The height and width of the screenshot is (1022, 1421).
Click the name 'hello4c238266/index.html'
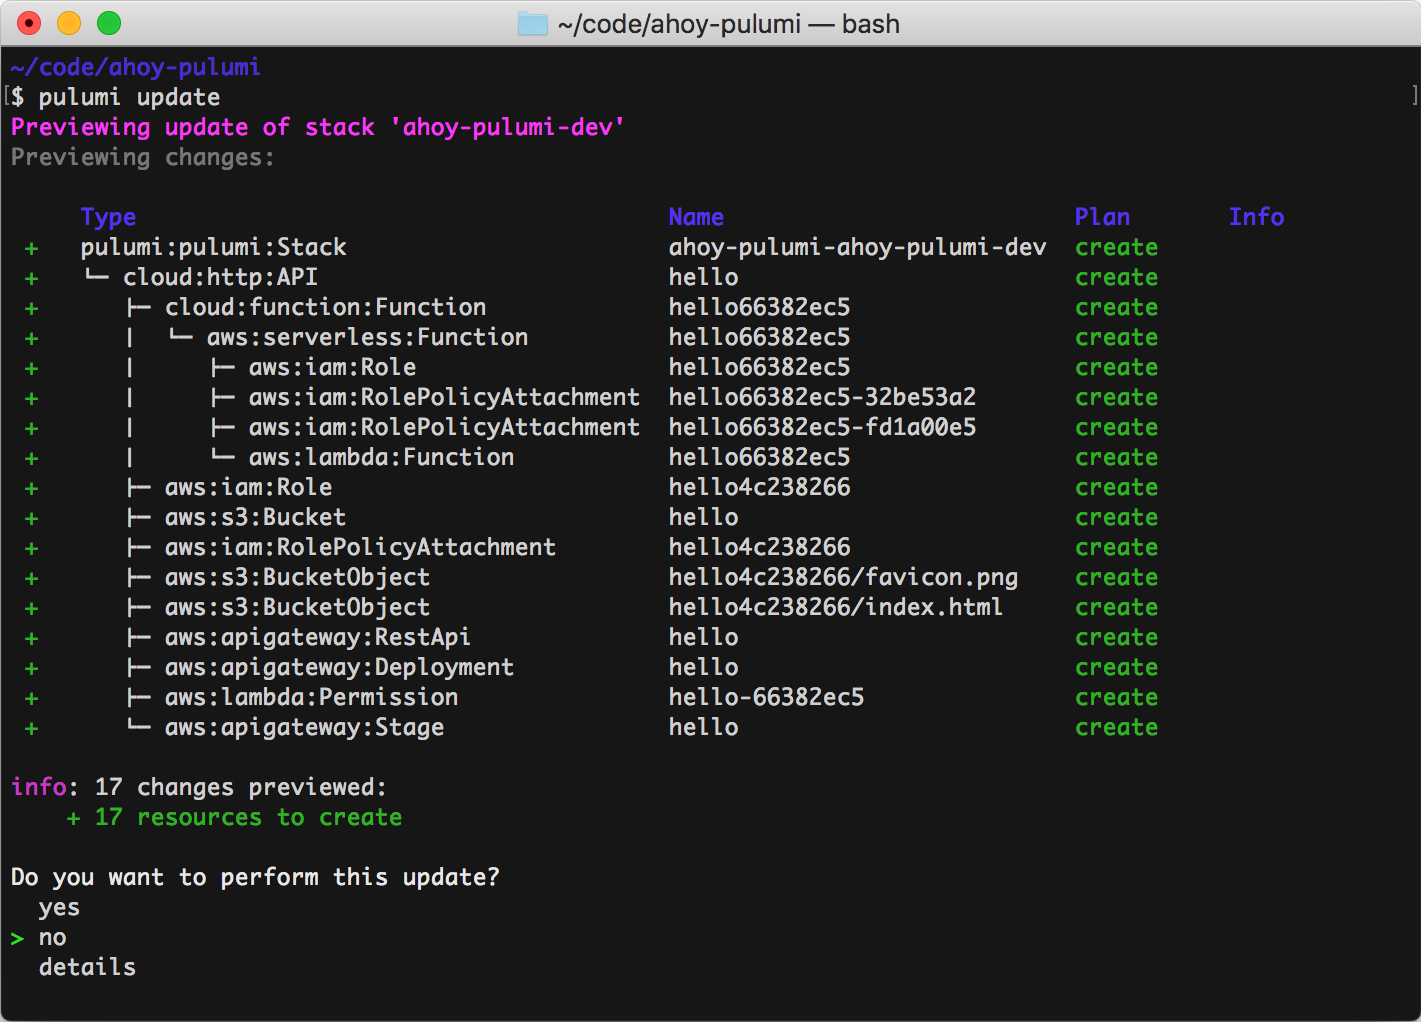(x=835, y=607)
